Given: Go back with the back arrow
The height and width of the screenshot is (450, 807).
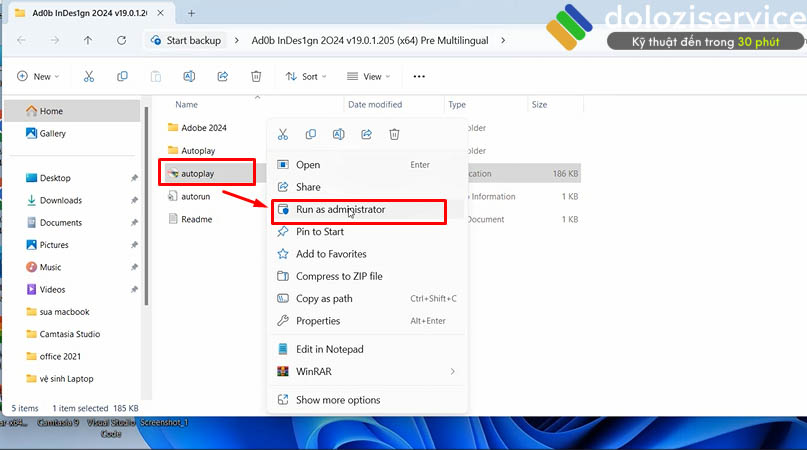Looking at the screenshot, I should point(22,40).
